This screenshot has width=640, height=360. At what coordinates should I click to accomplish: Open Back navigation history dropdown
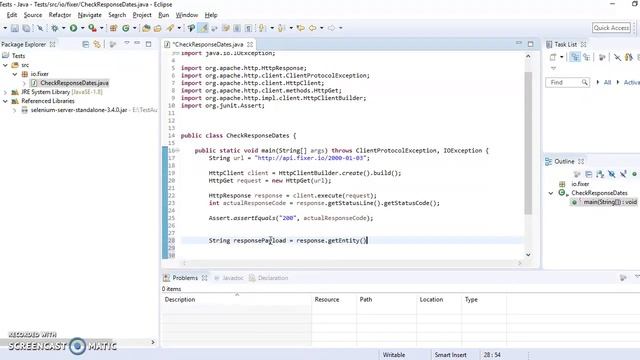pos(322,28)
